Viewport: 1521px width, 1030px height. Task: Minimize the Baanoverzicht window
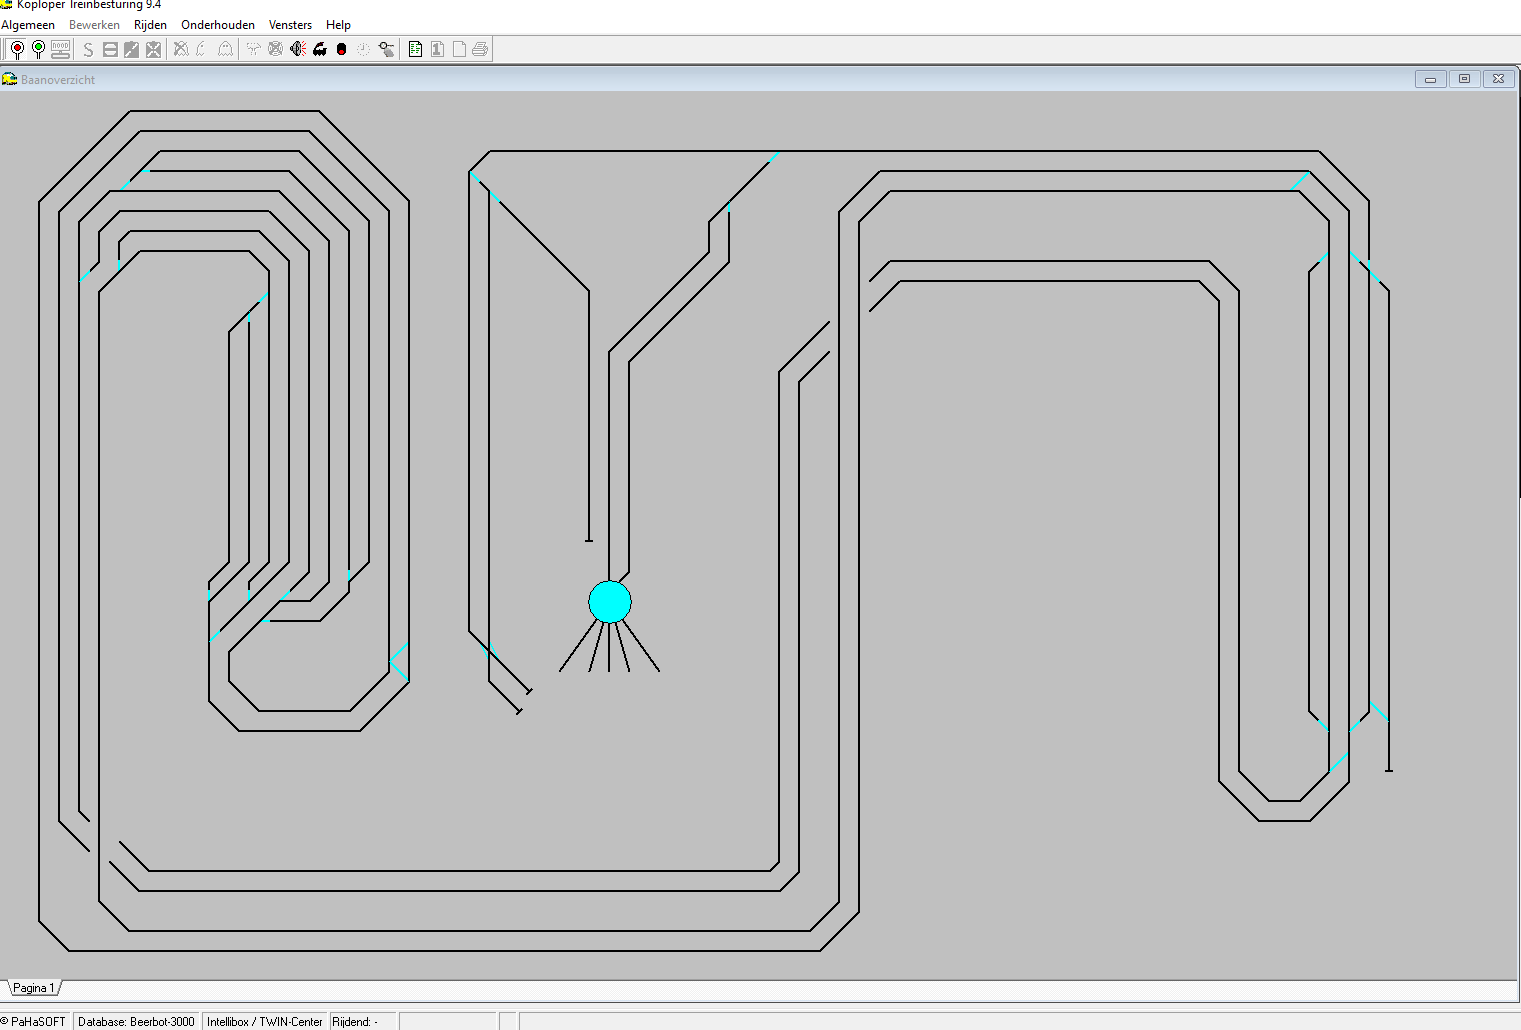pyautogui.click(x=1431, y=79)
